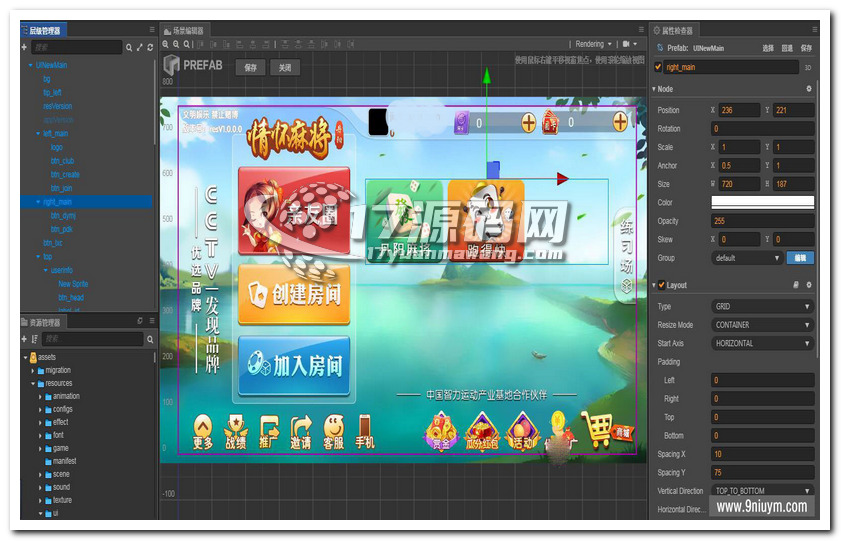841x541 pixels.
Task: Open the scene editor panel hamburger menu
Action: 641,29
